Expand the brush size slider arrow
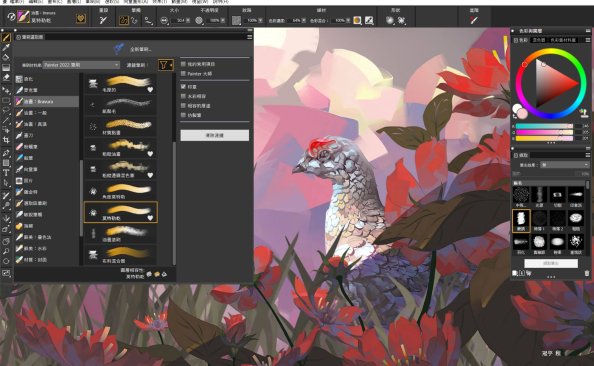Screen dimensions: 594x366 click(188, 20)
